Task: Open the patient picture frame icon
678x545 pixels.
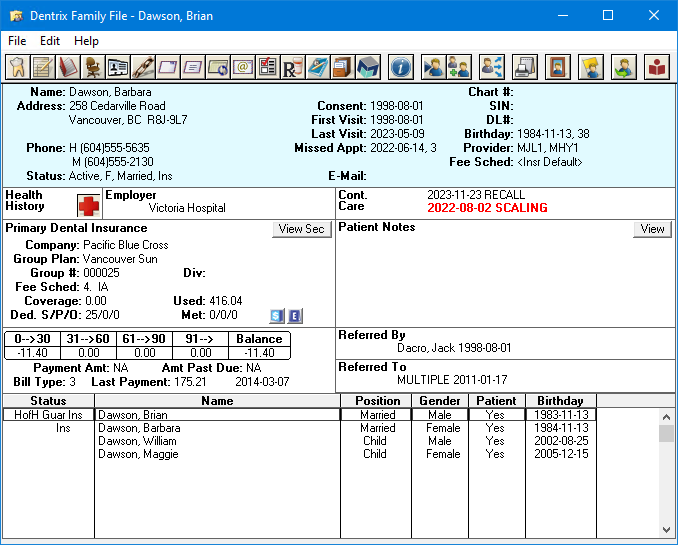Action: pyautogui.click(x=557, y=68)
